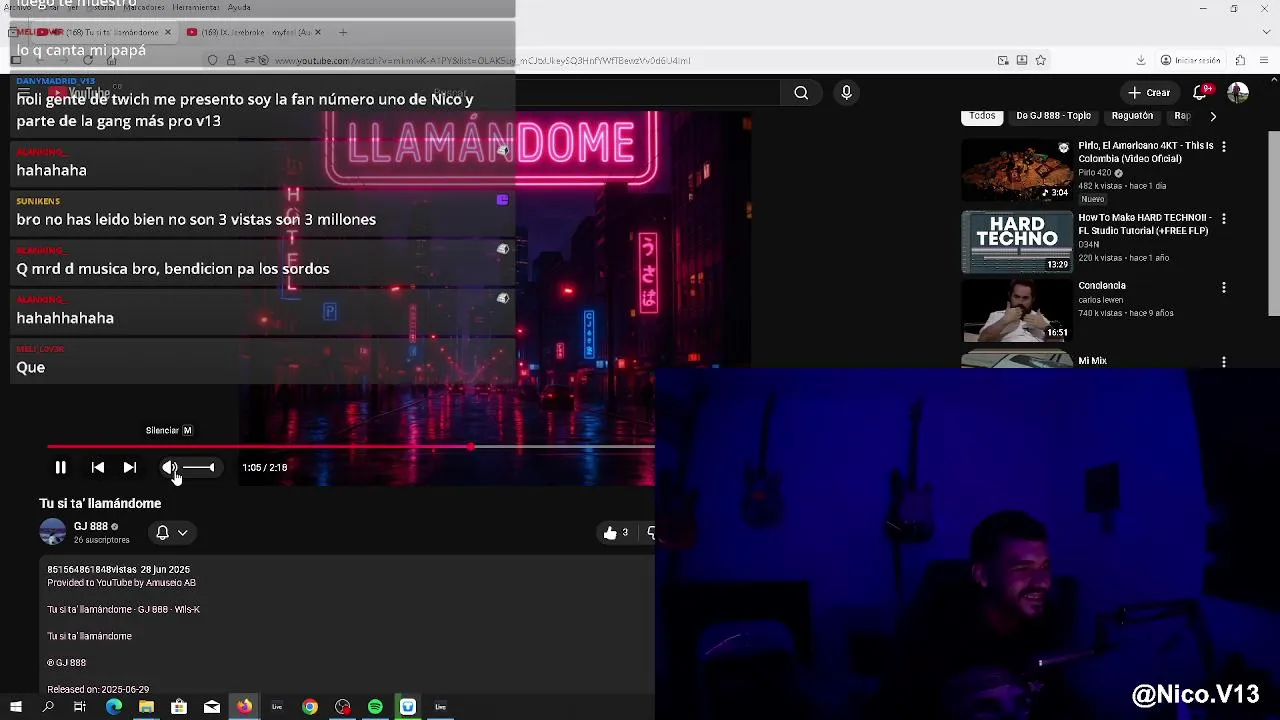Open Firefox extensions puzzle icon
This screenshot has width=1280, height=720.
pyautogui.click(x=1240, y=60)
